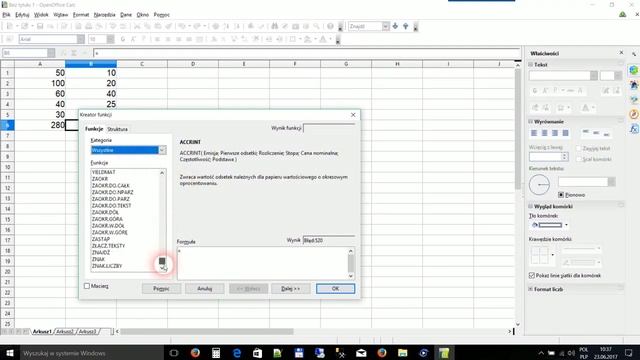640x360 pixels.
Task: Open the Arial font name dropdown arrow
Action: (x=81, y=39)
